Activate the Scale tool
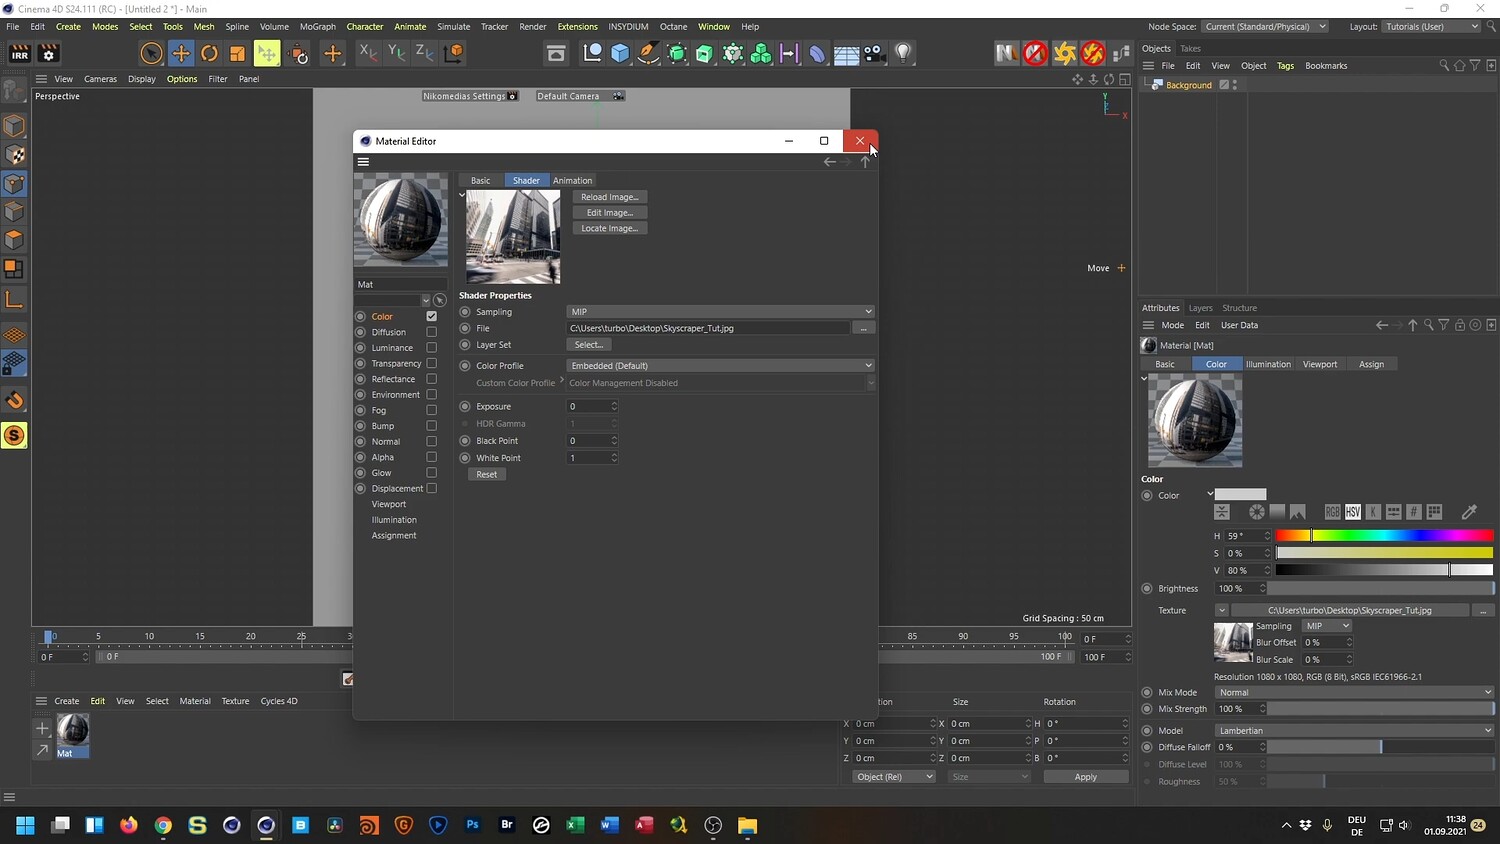Viewport: 1500px width, 844px height. pyautogui.click(x=238, y=53)
